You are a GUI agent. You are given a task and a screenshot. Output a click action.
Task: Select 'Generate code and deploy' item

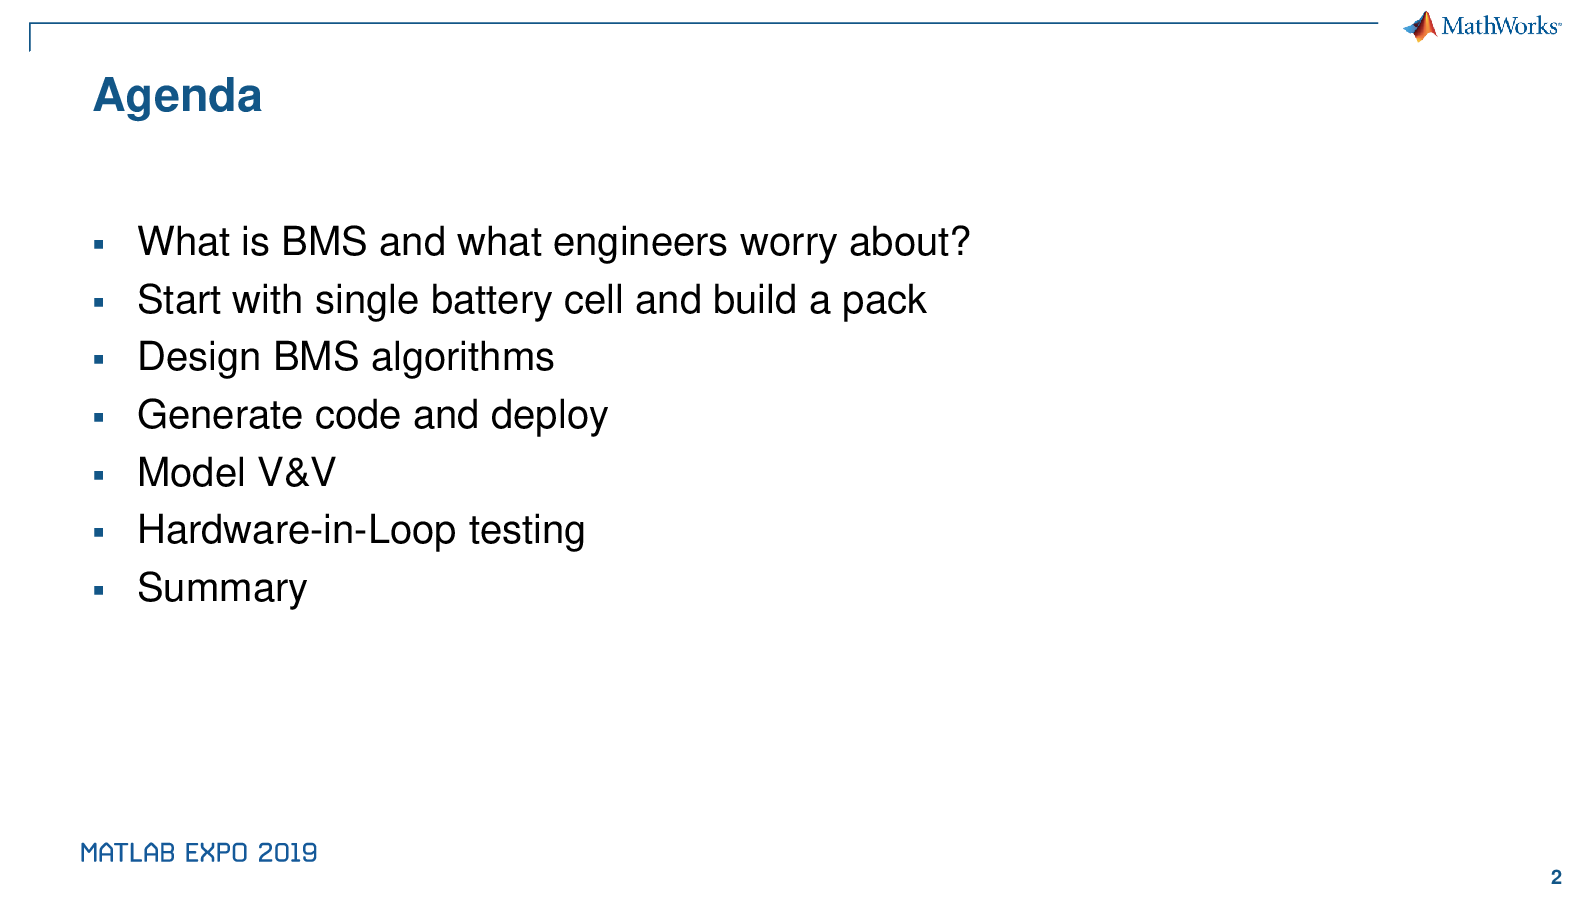point(372,415)
